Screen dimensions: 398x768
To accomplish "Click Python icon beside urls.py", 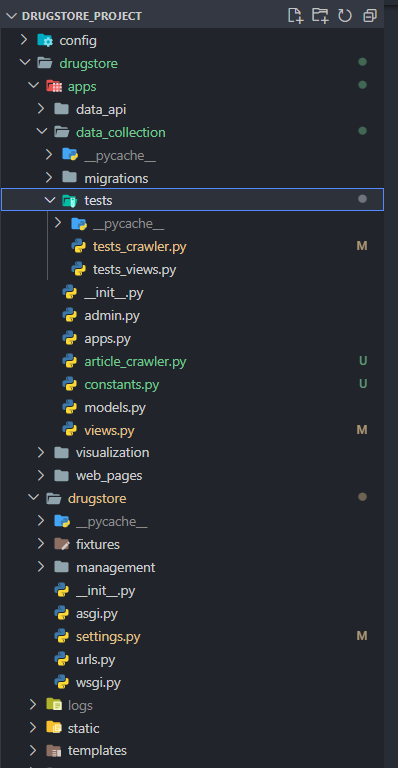I will pyautogui.click(x=62, y=659).
